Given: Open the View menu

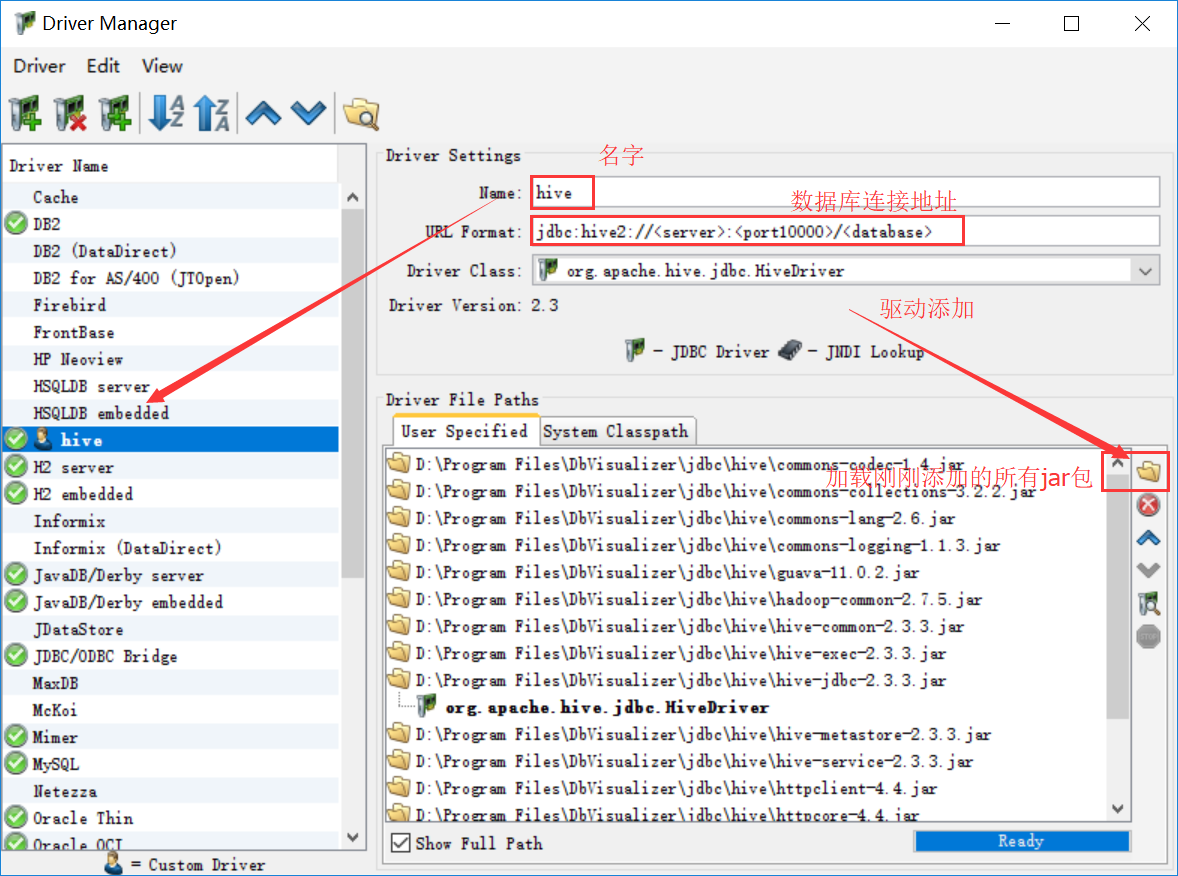Looking at the screenshot, I should [162, 66].
